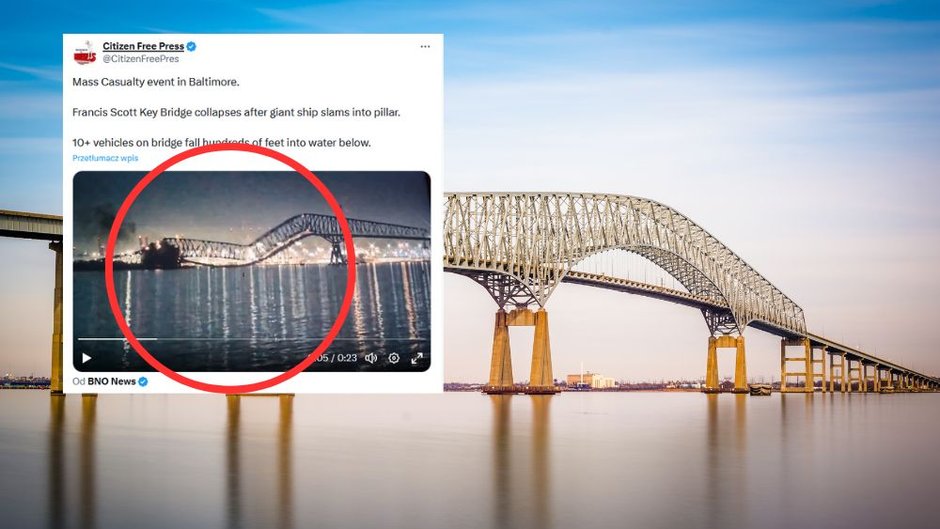Image resolution: width=940 pixels, height=529 pixels.
Task: Click the Przetłumacz wpis translate link
Action: click(x=105, y=158)
